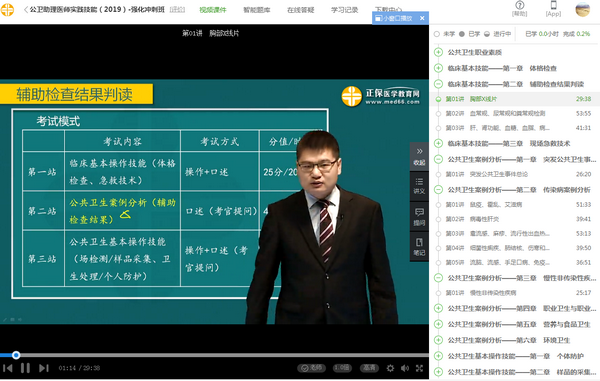Click the site logo in the header
Screen dimensions: 600x381
(x=7, y=9)
